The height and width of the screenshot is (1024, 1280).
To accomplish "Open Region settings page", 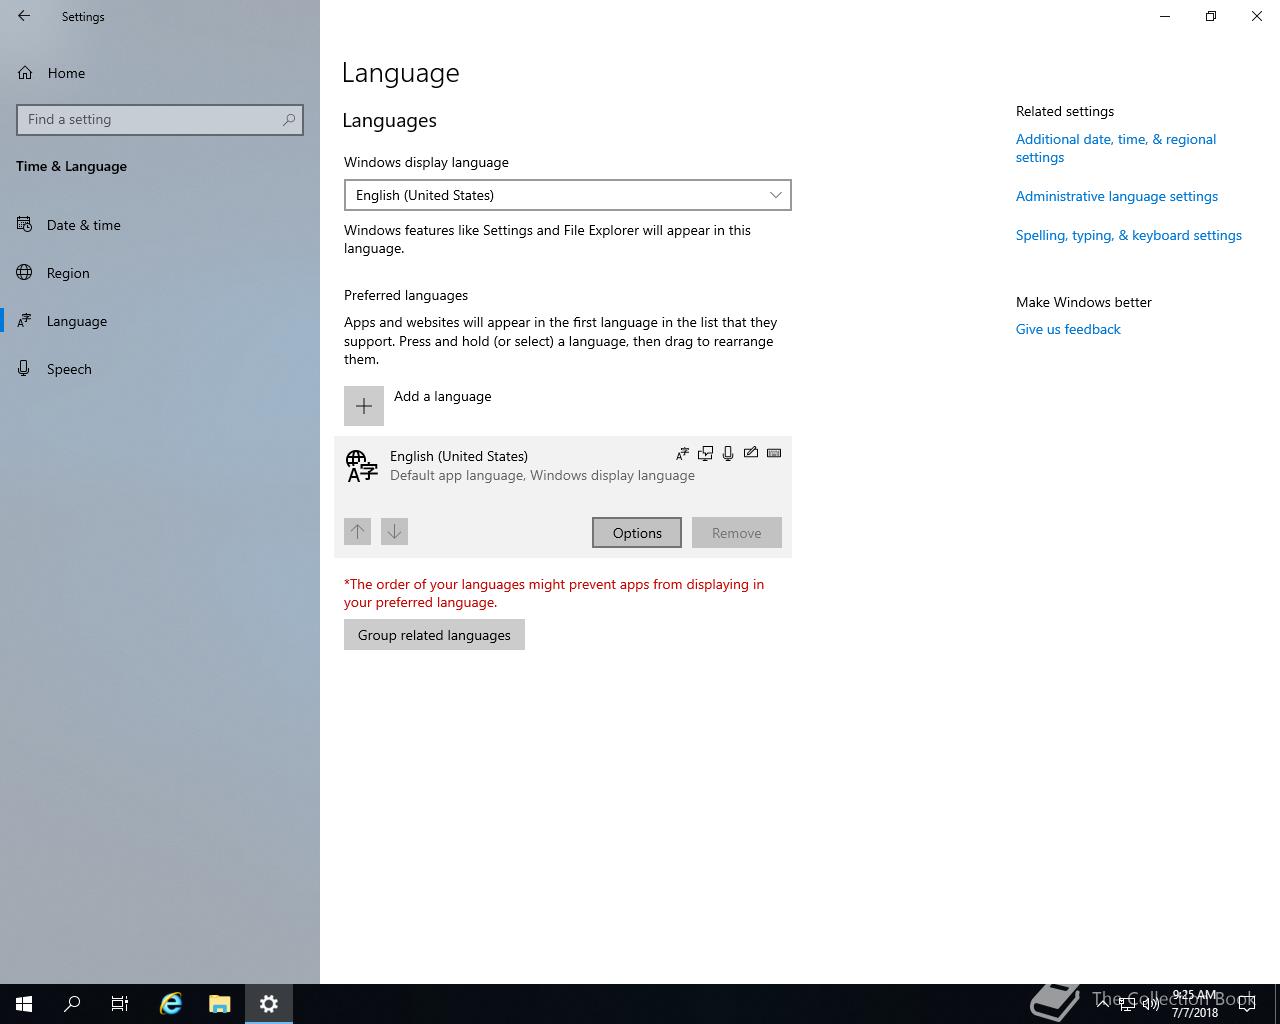I will [160, 273].
